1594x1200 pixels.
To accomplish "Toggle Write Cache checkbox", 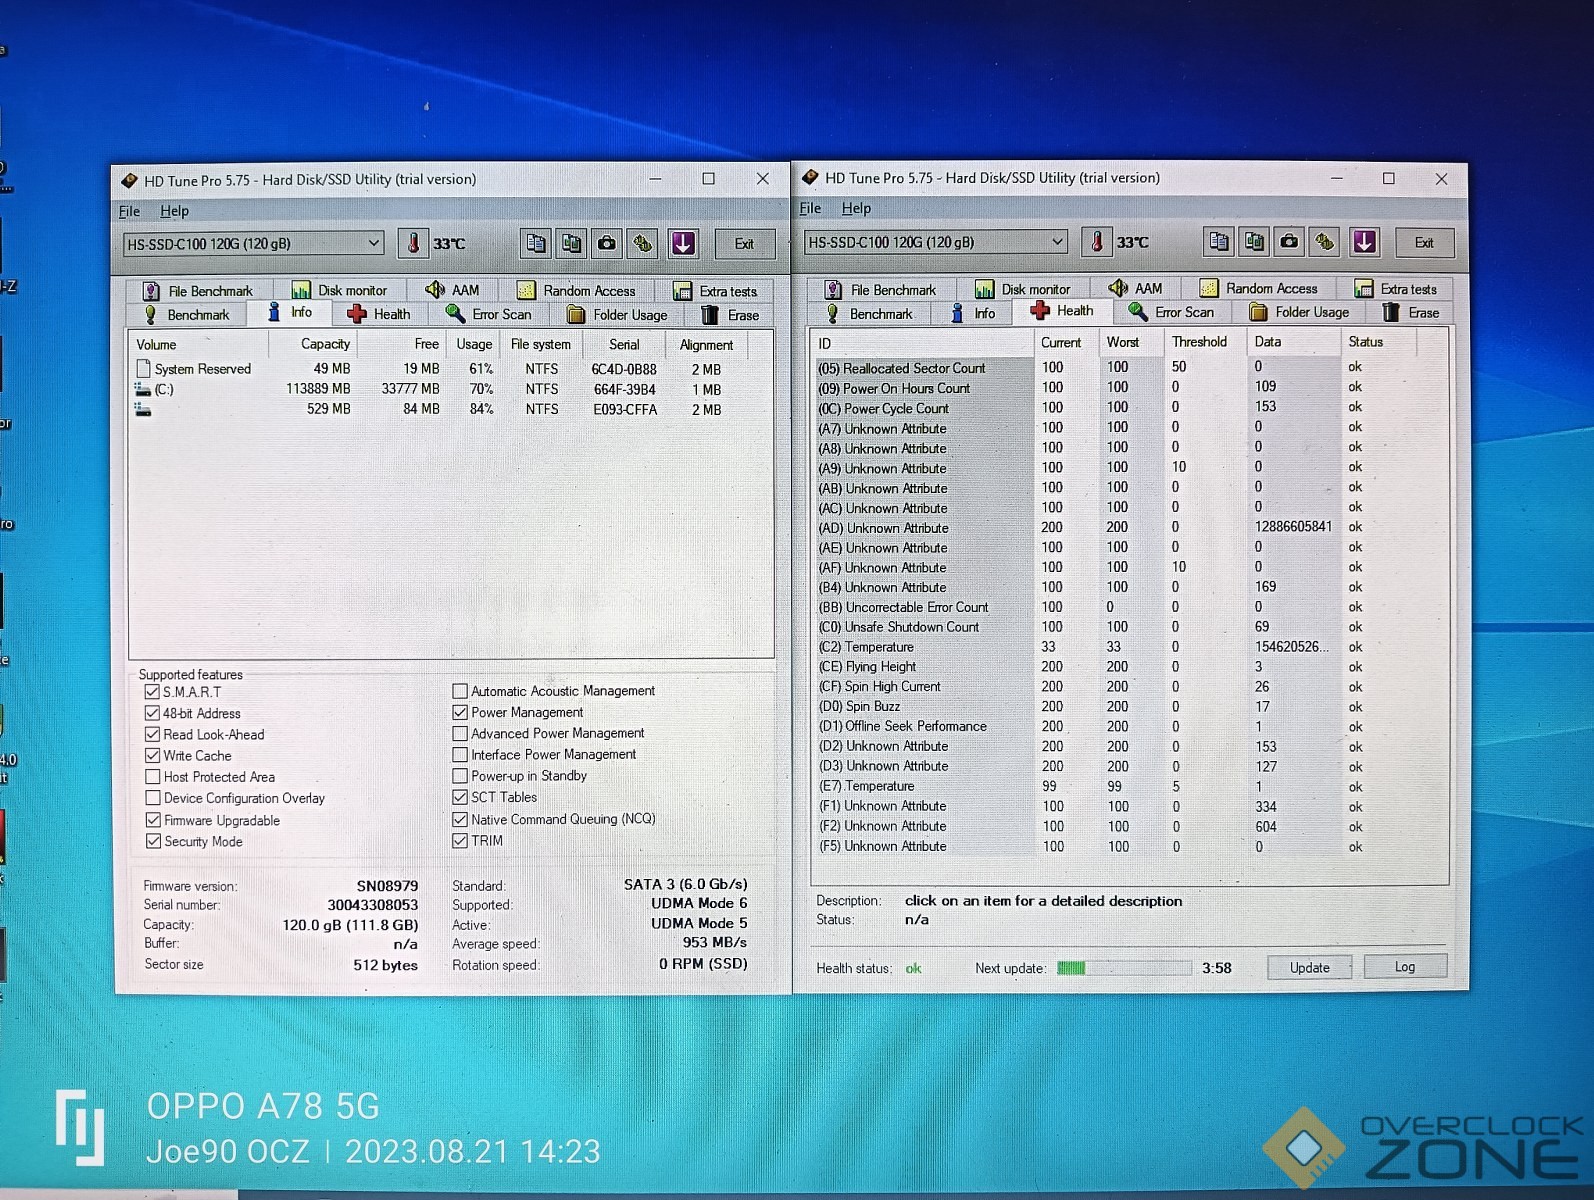I will [152, 755].
